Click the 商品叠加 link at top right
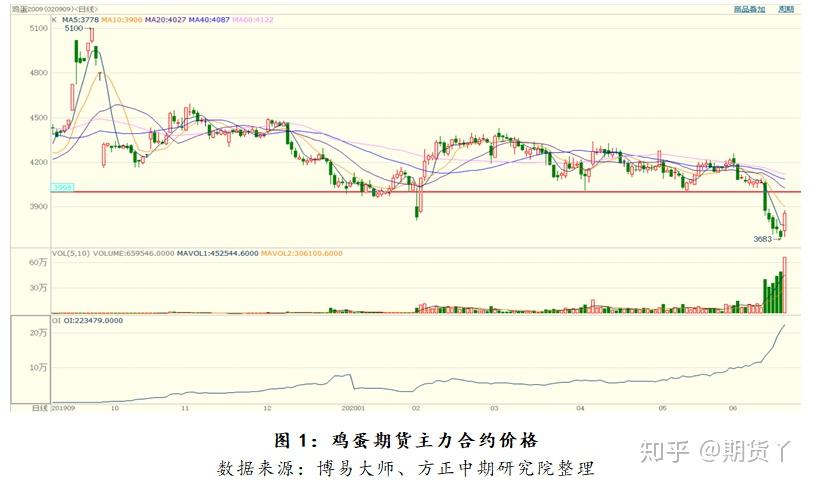Viewport: 814px width, 484px height. (749, 9)
